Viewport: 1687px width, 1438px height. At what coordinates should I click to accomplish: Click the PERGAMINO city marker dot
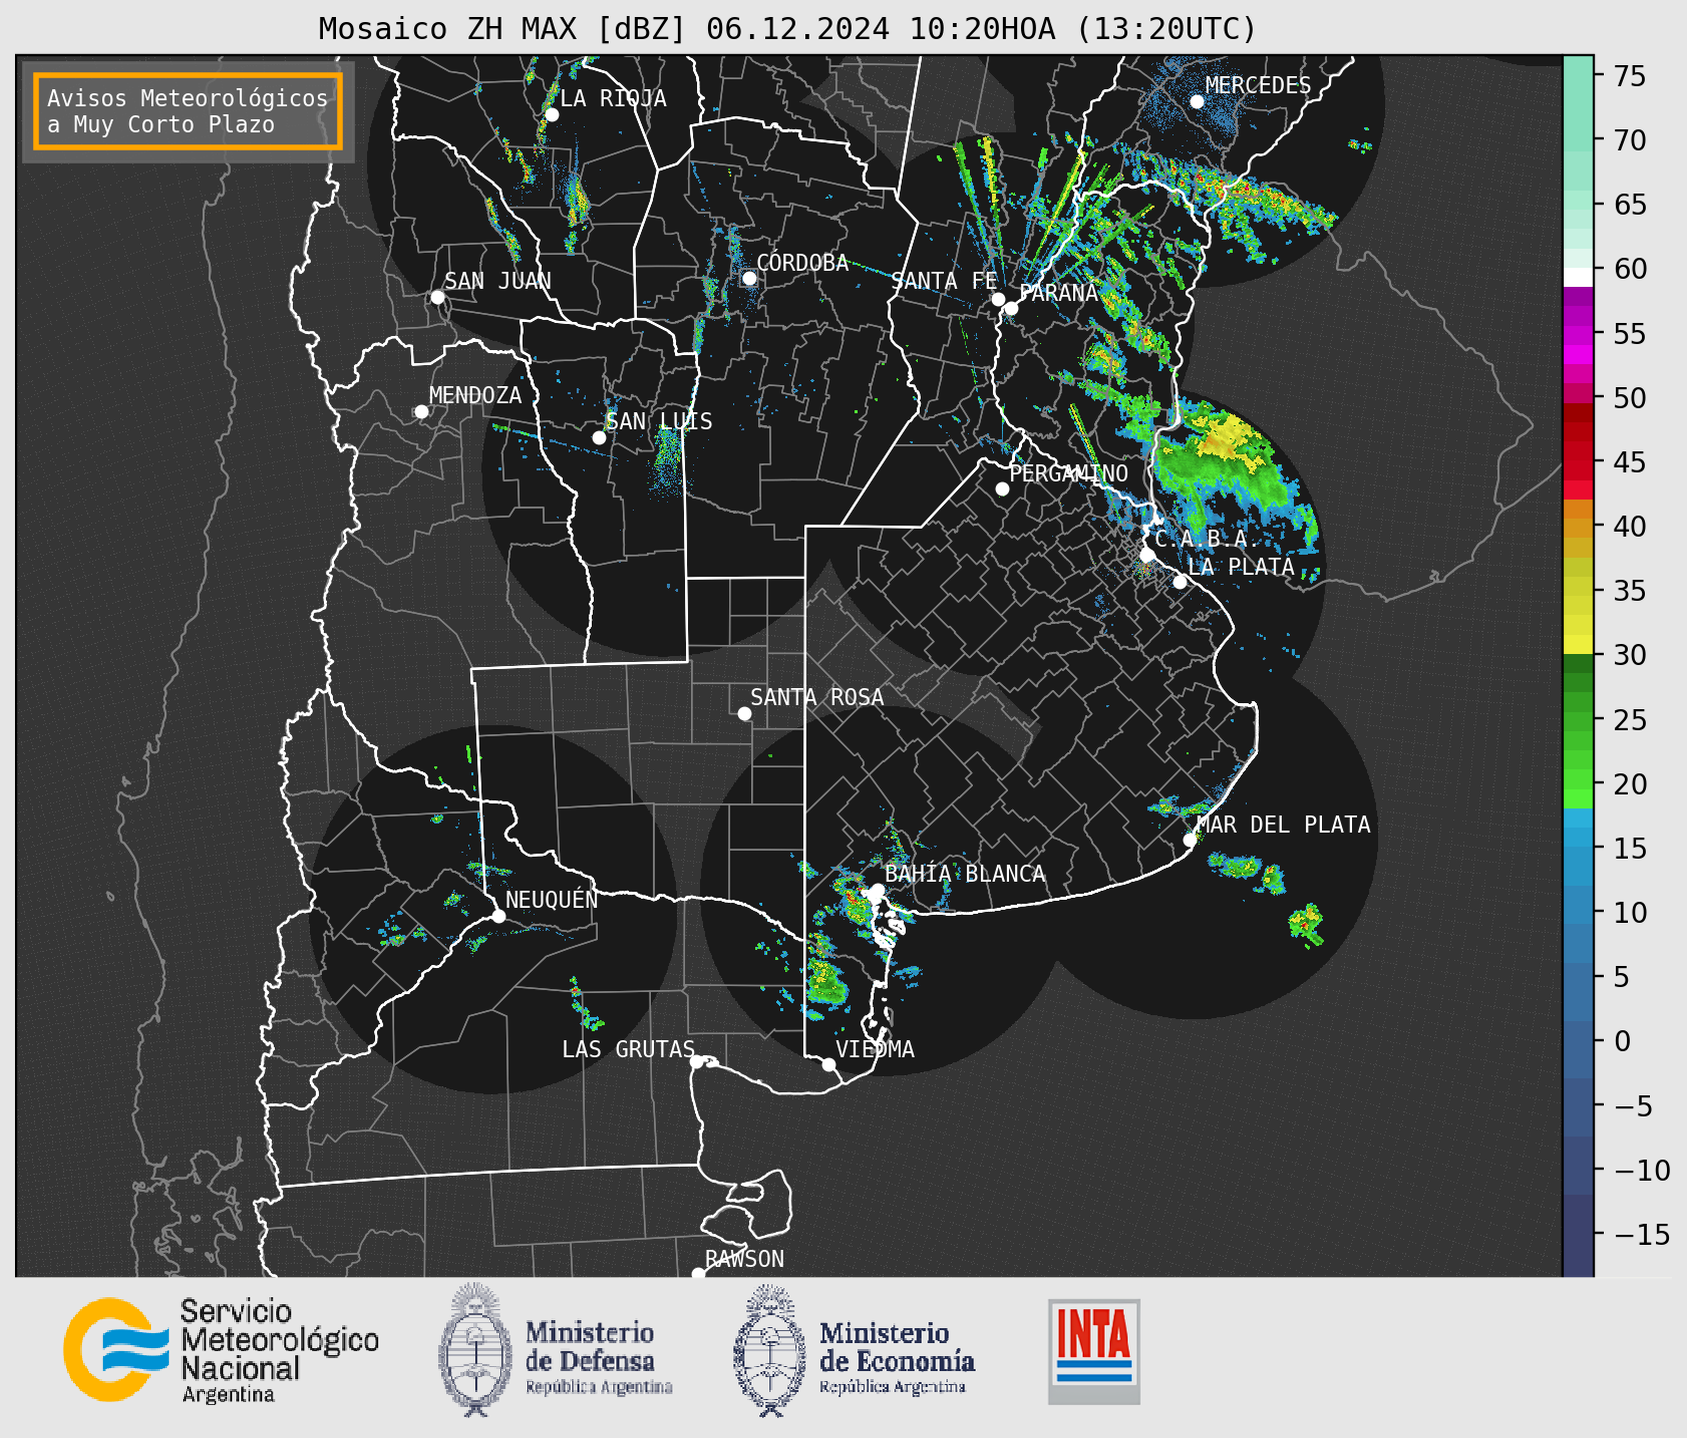pos(1002,489)
